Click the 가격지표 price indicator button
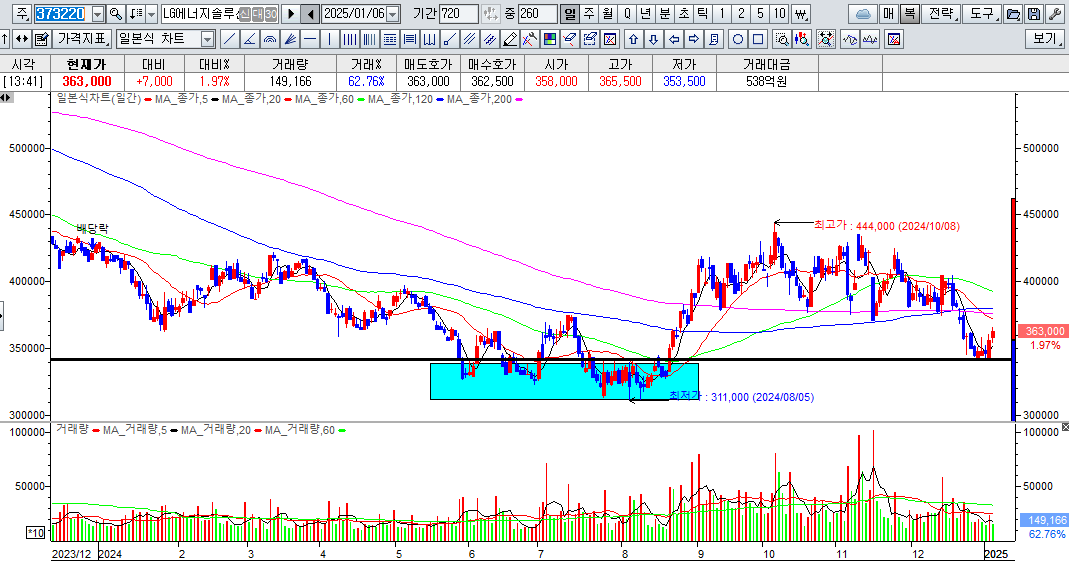 82,39
